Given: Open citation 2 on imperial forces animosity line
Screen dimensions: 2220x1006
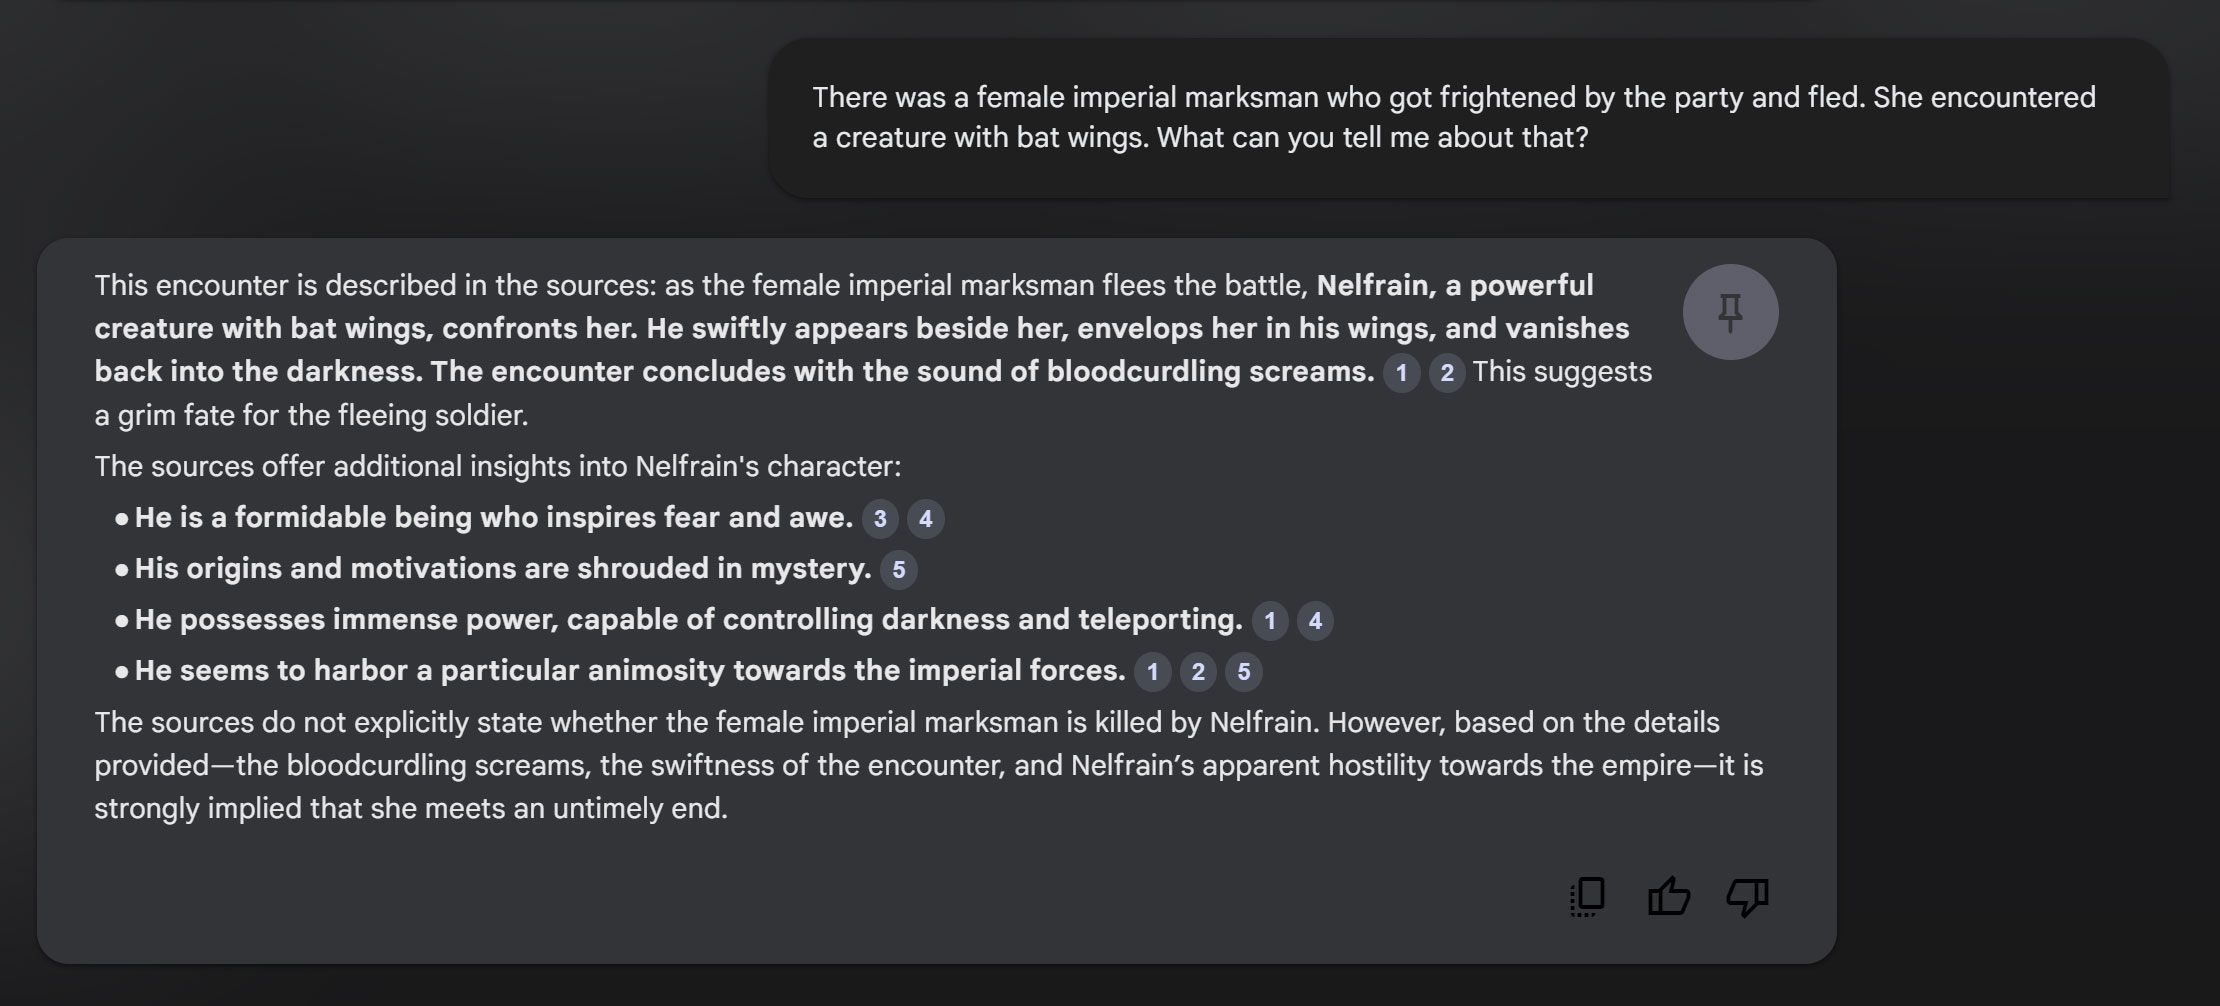Looking at the screenshot, I should 1198,671.
